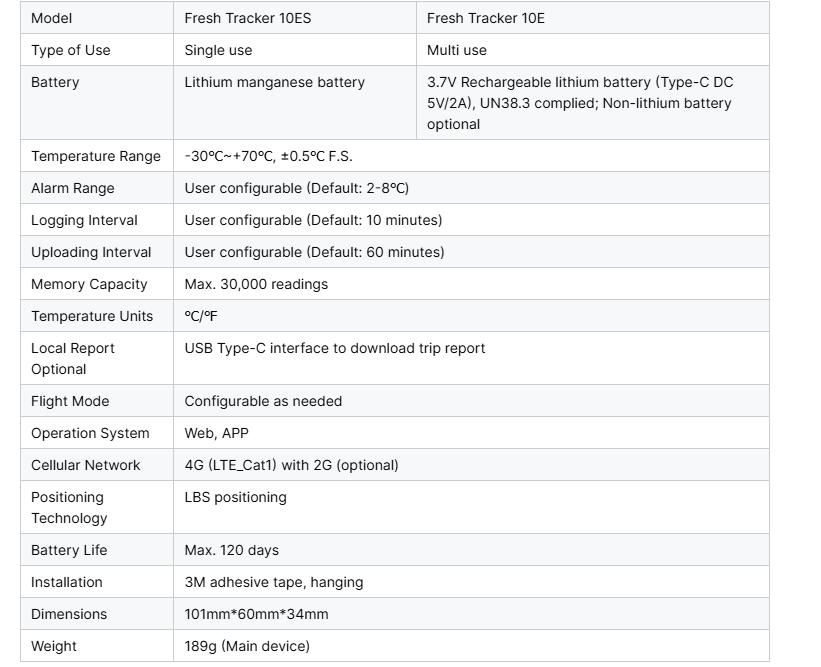
Task: Click the "Fresh Tracker 10ES" model cell
Action: tap(247, 18)
